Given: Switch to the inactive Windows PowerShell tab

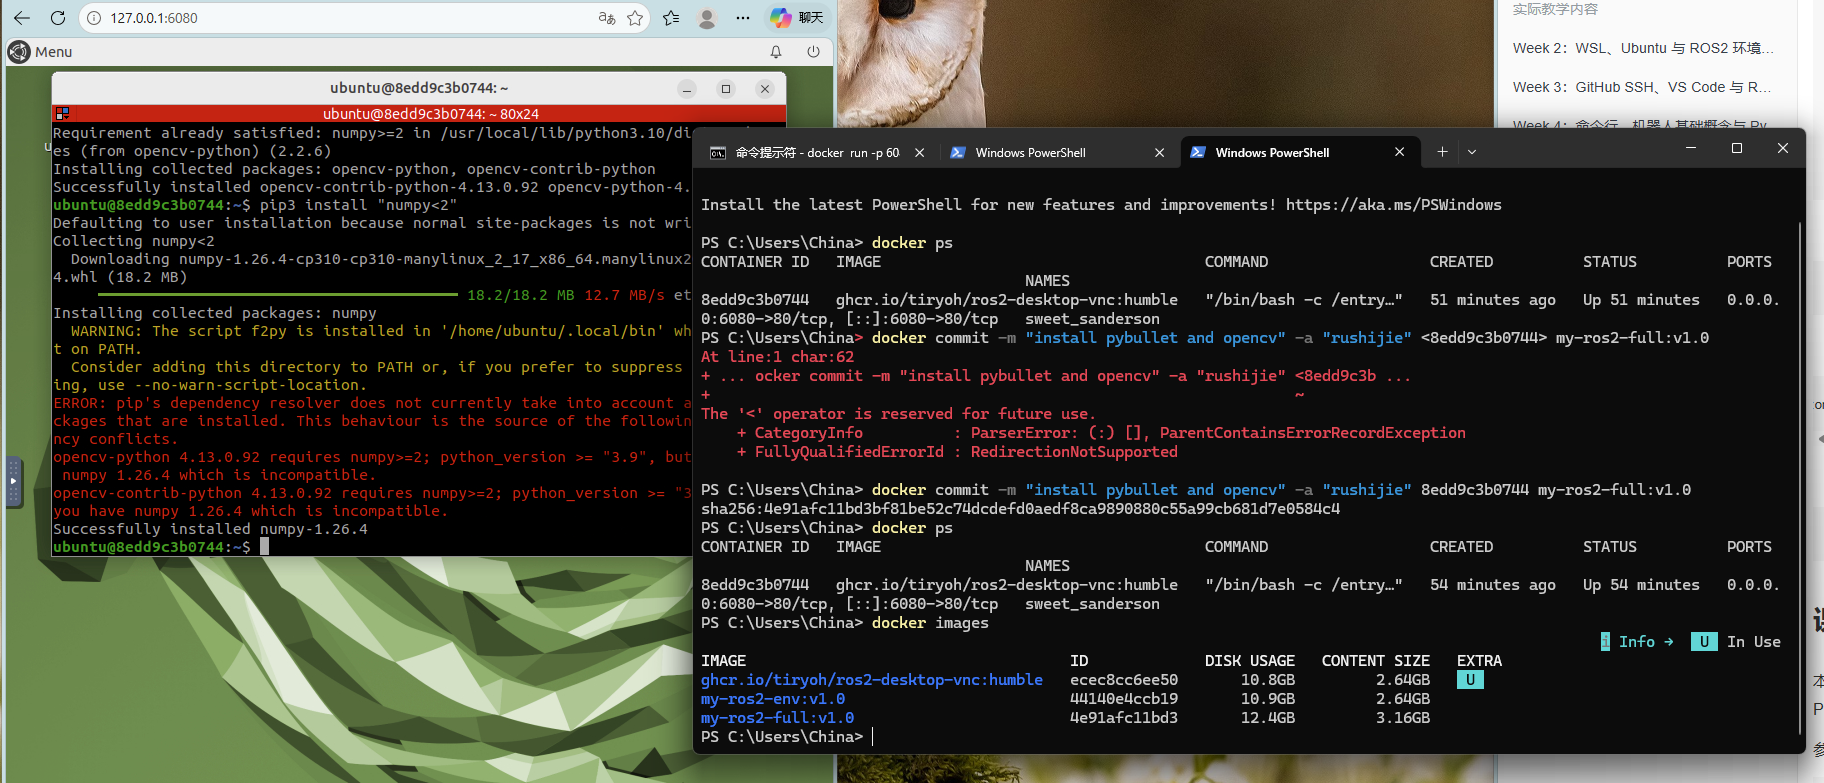Looking at the screenshot, I should [x=1058, y=153].
